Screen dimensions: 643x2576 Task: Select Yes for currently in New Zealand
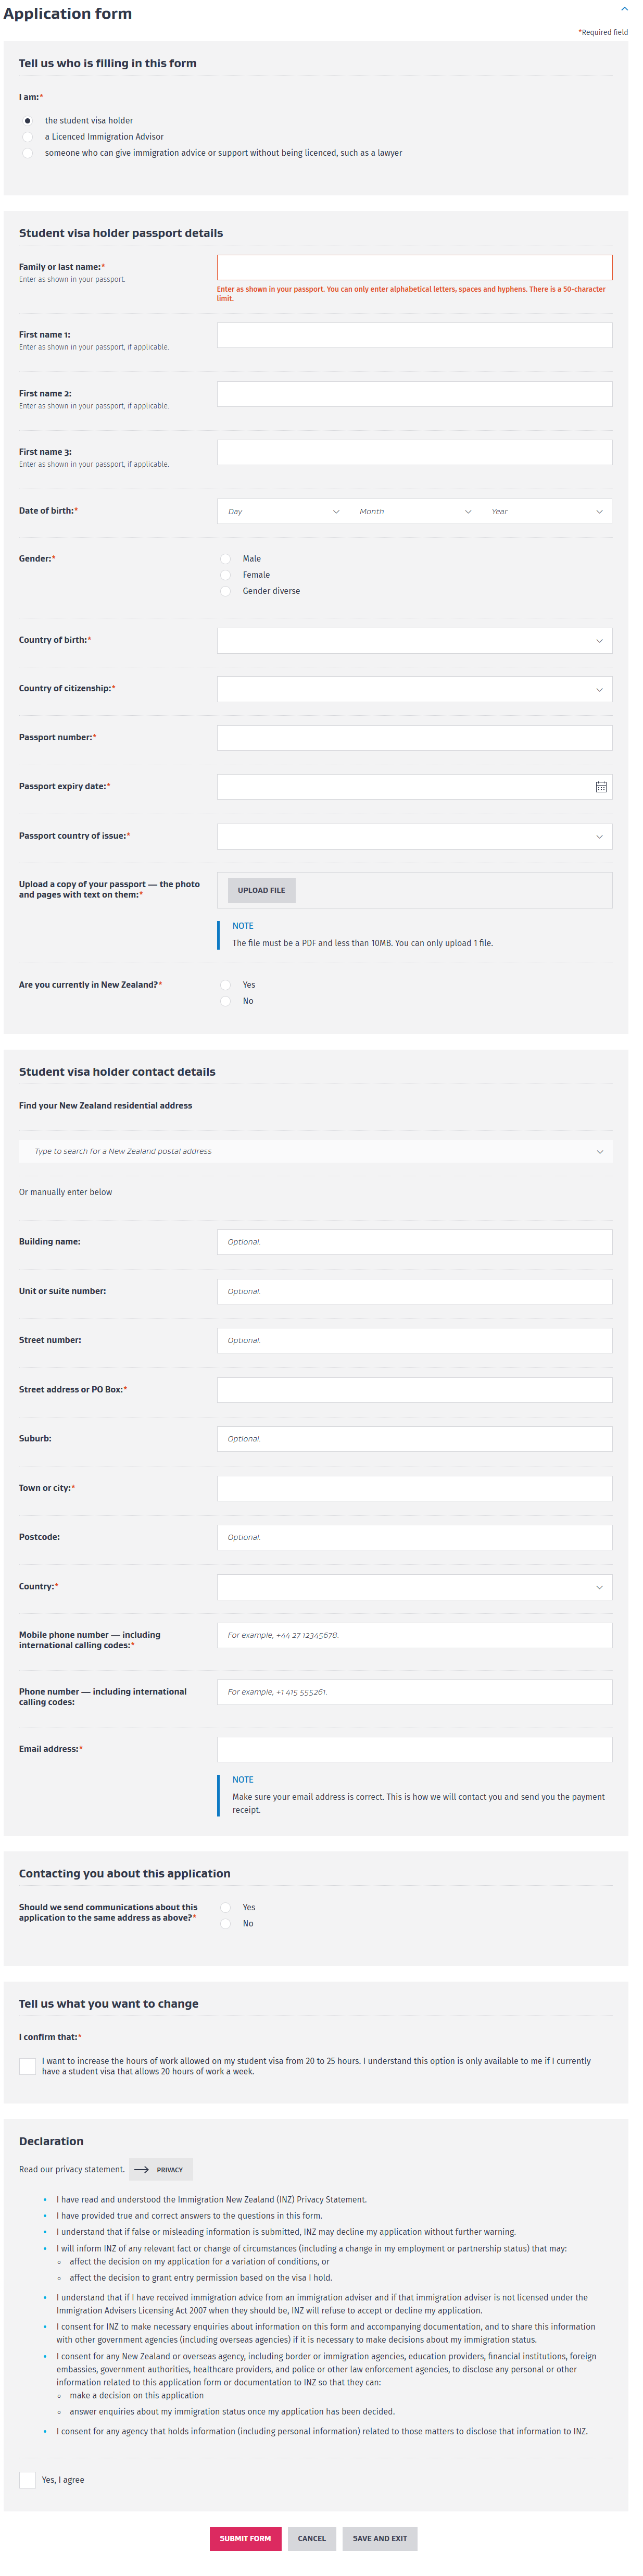click(226, 985)
